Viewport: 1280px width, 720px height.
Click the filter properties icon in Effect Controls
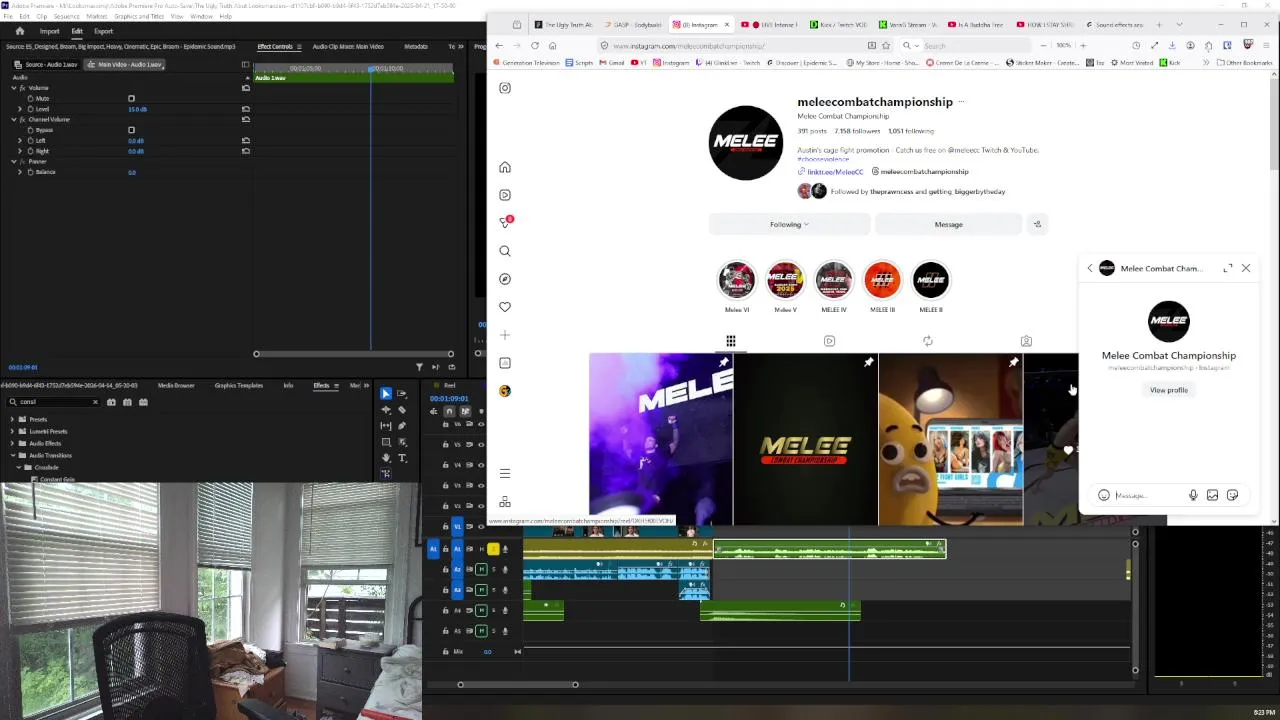(x=419, y=367)
